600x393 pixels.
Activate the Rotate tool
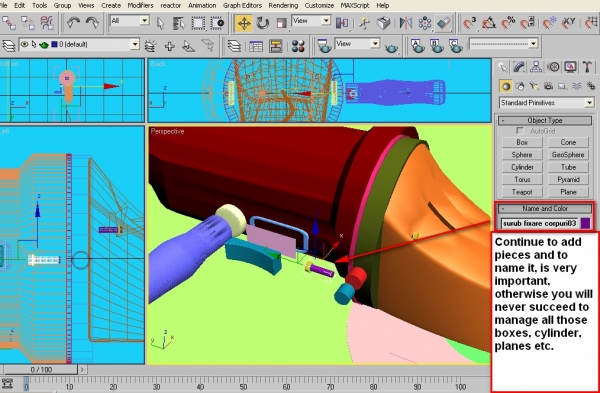tap(262, 23)
